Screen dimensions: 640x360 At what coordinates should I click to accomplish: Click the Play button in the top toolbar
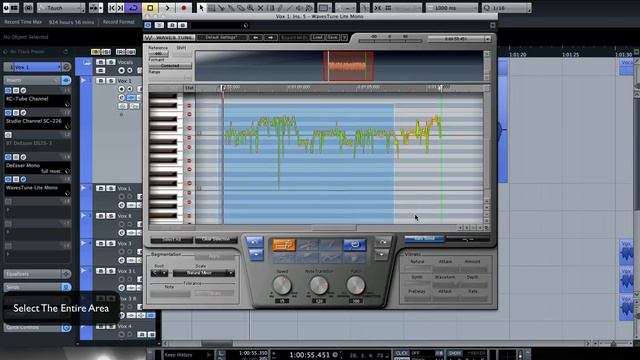pyautogui.click(x=167, y=8)
